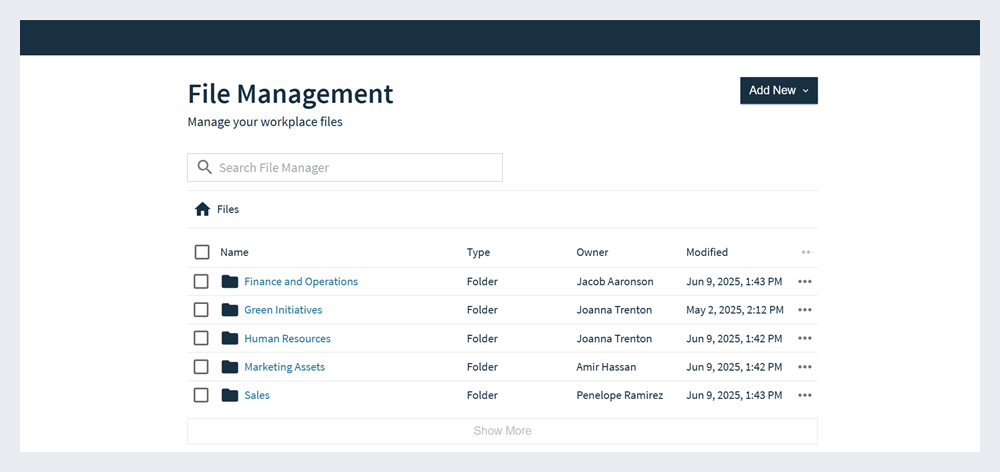Image resolution: width=1000 pixels, height=472 pixels.
Task: Open more options for Finance and Operations
Action: (x=805, y=282)
